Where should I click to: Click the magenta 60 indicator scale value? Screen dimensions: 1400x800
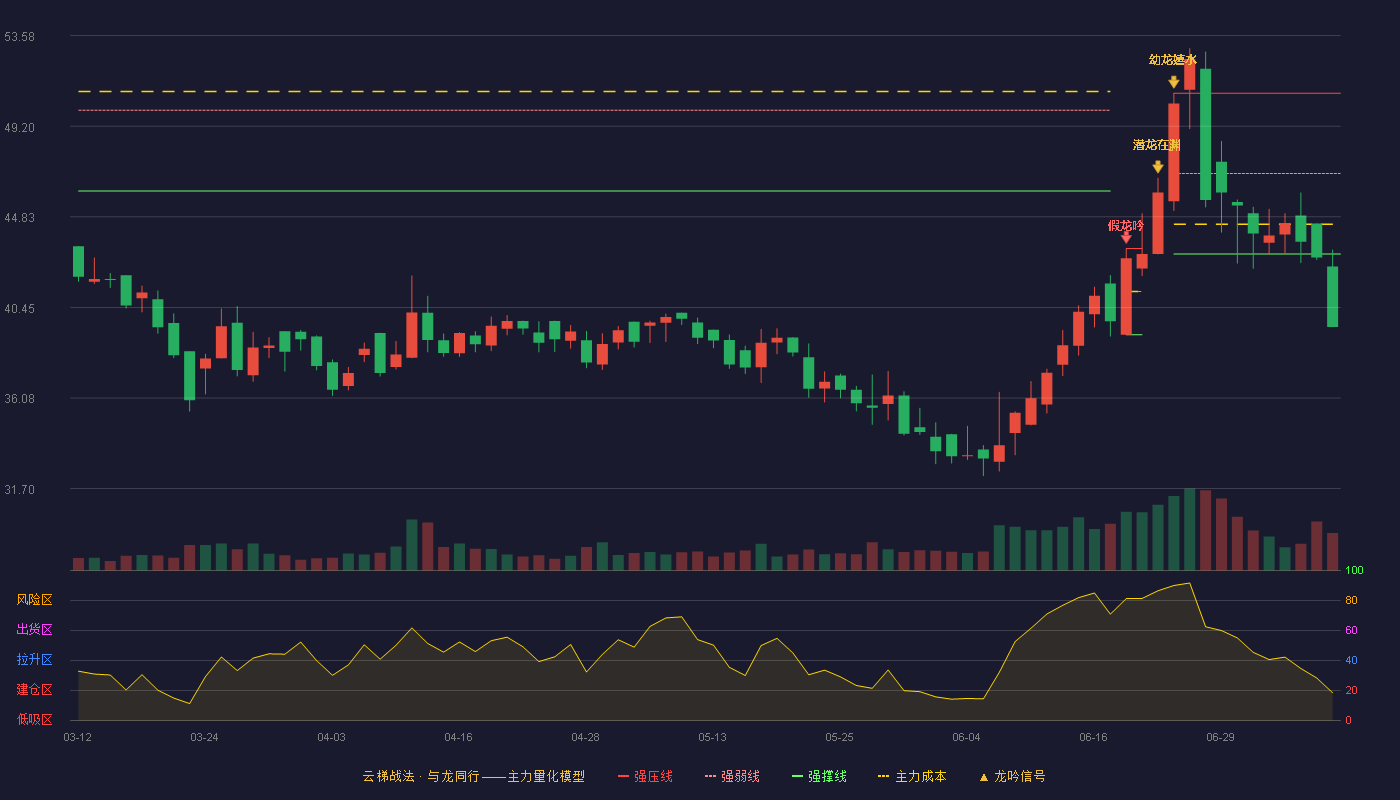click(x=1351, y=630)
